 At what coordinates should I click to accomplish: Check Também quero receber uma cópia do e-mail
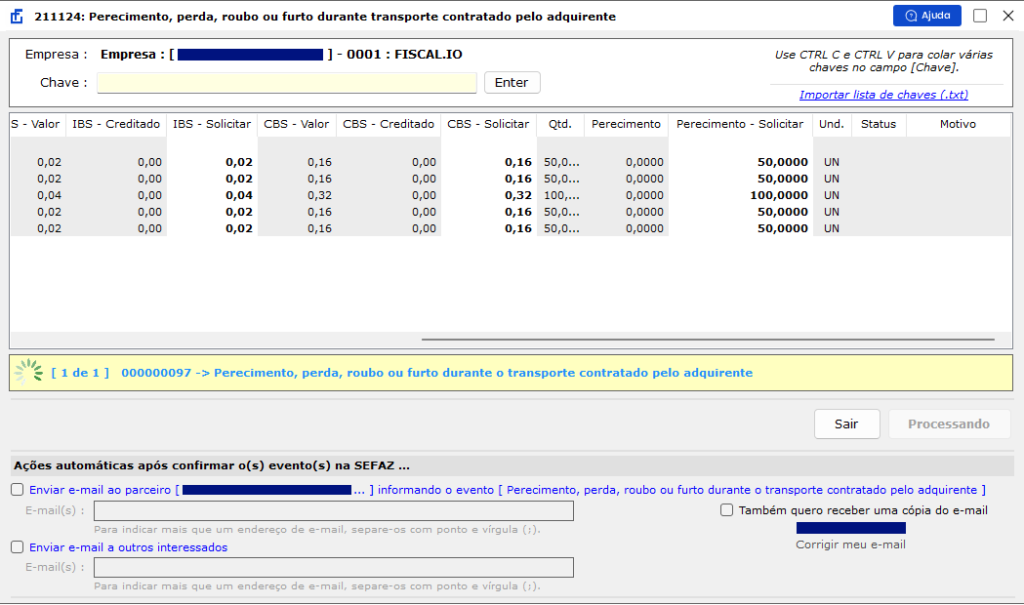(726, 510)
